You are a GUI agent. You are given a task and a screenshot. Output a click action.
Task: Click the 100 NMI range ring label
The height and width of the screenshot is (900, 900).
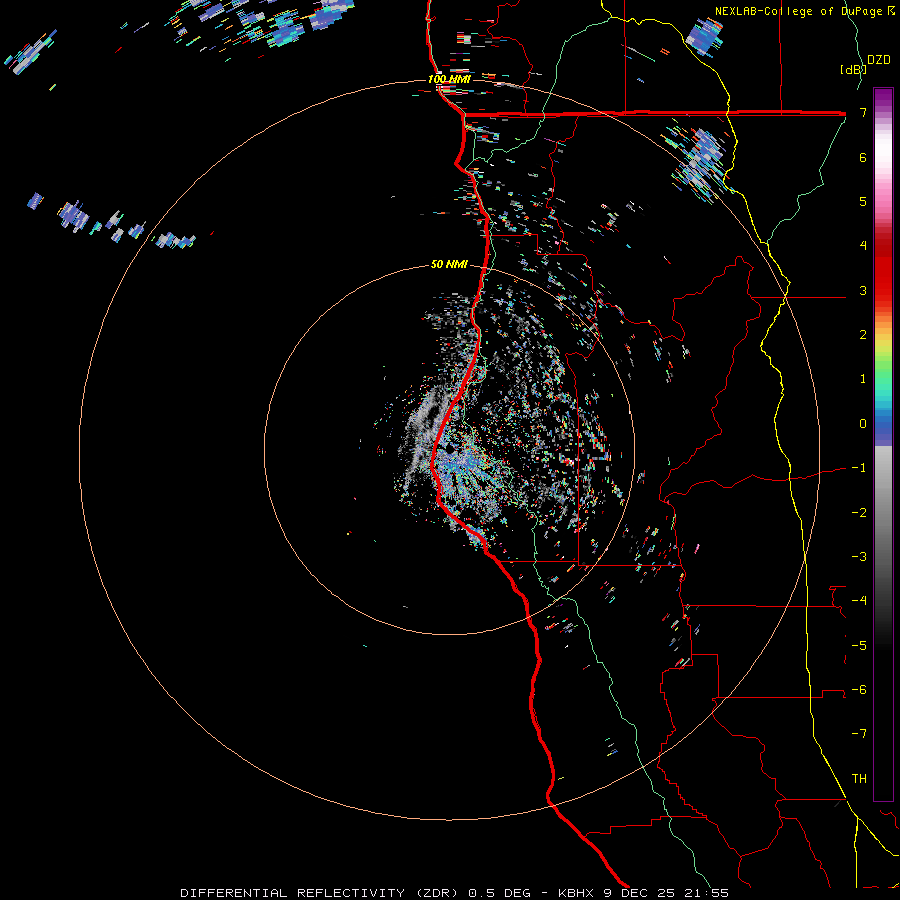(x=449, y=79)
